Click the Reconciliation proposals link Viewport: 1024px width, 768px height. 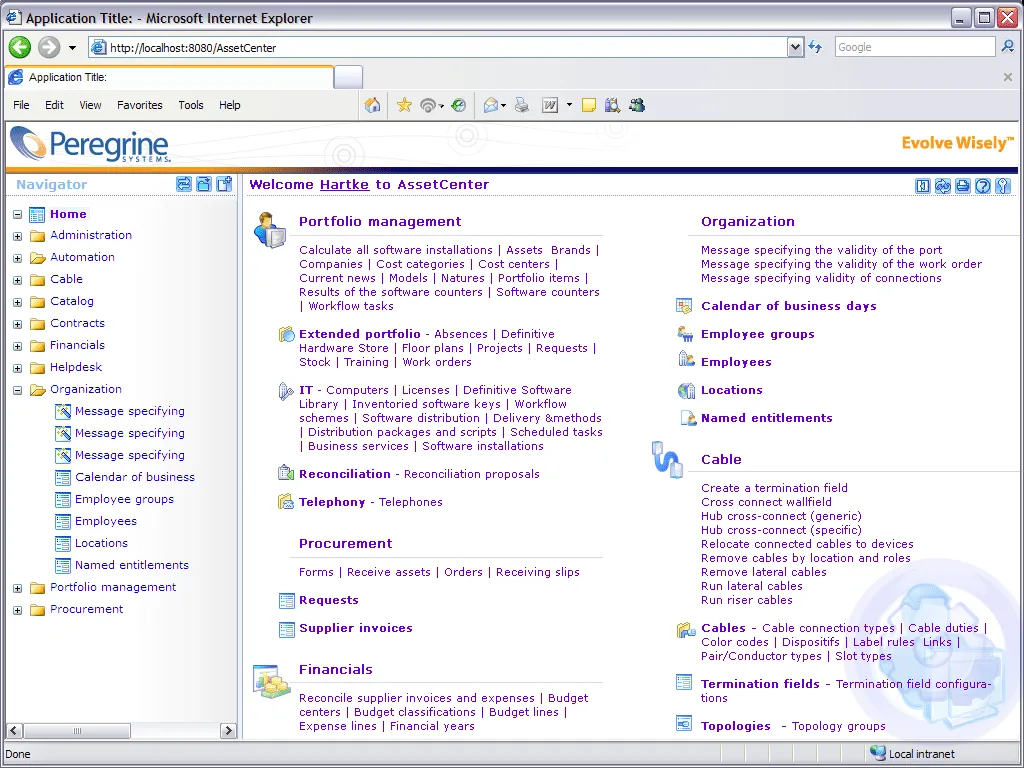472,474
